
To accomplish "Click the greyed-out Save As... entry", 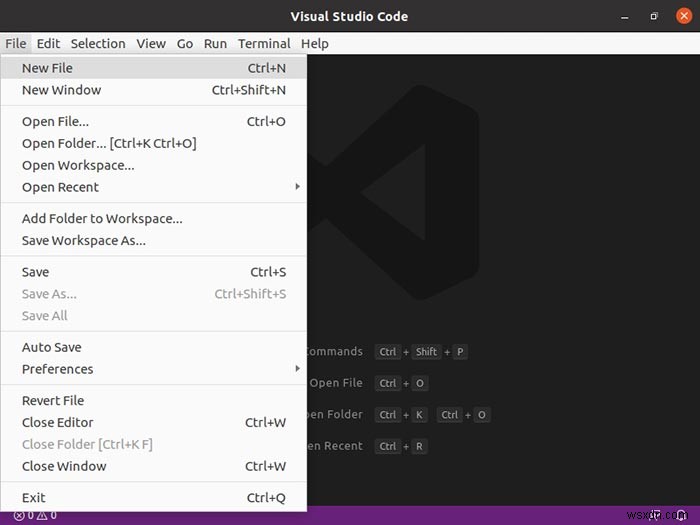I will point(154,294).
